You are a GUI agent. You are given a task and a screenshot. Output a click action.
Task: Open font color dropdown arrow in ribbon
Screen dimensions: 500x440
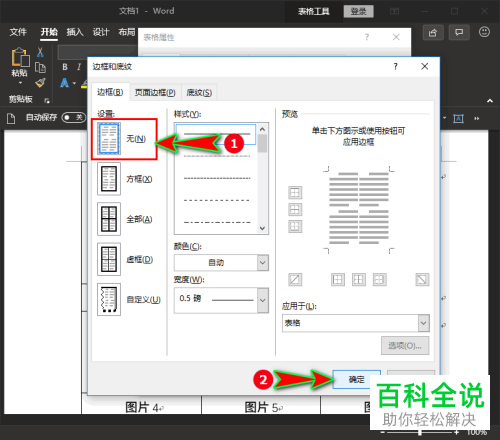coord(74,83)
